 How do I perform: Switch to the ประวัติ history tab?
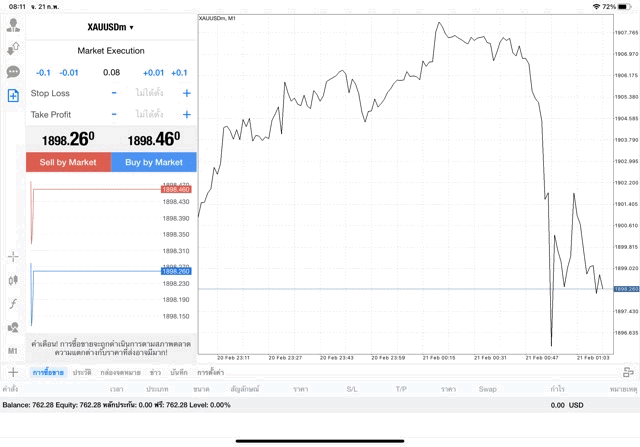pos(81,372)
